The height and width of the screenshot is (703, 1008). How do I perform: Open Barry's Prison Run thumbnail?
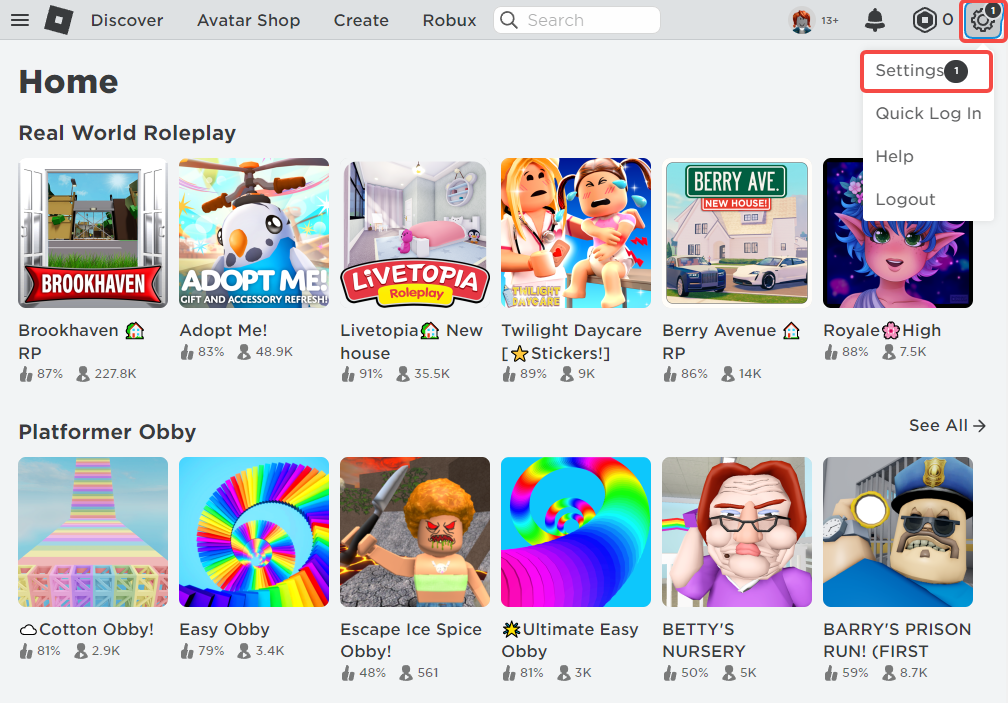click(897, 531)
